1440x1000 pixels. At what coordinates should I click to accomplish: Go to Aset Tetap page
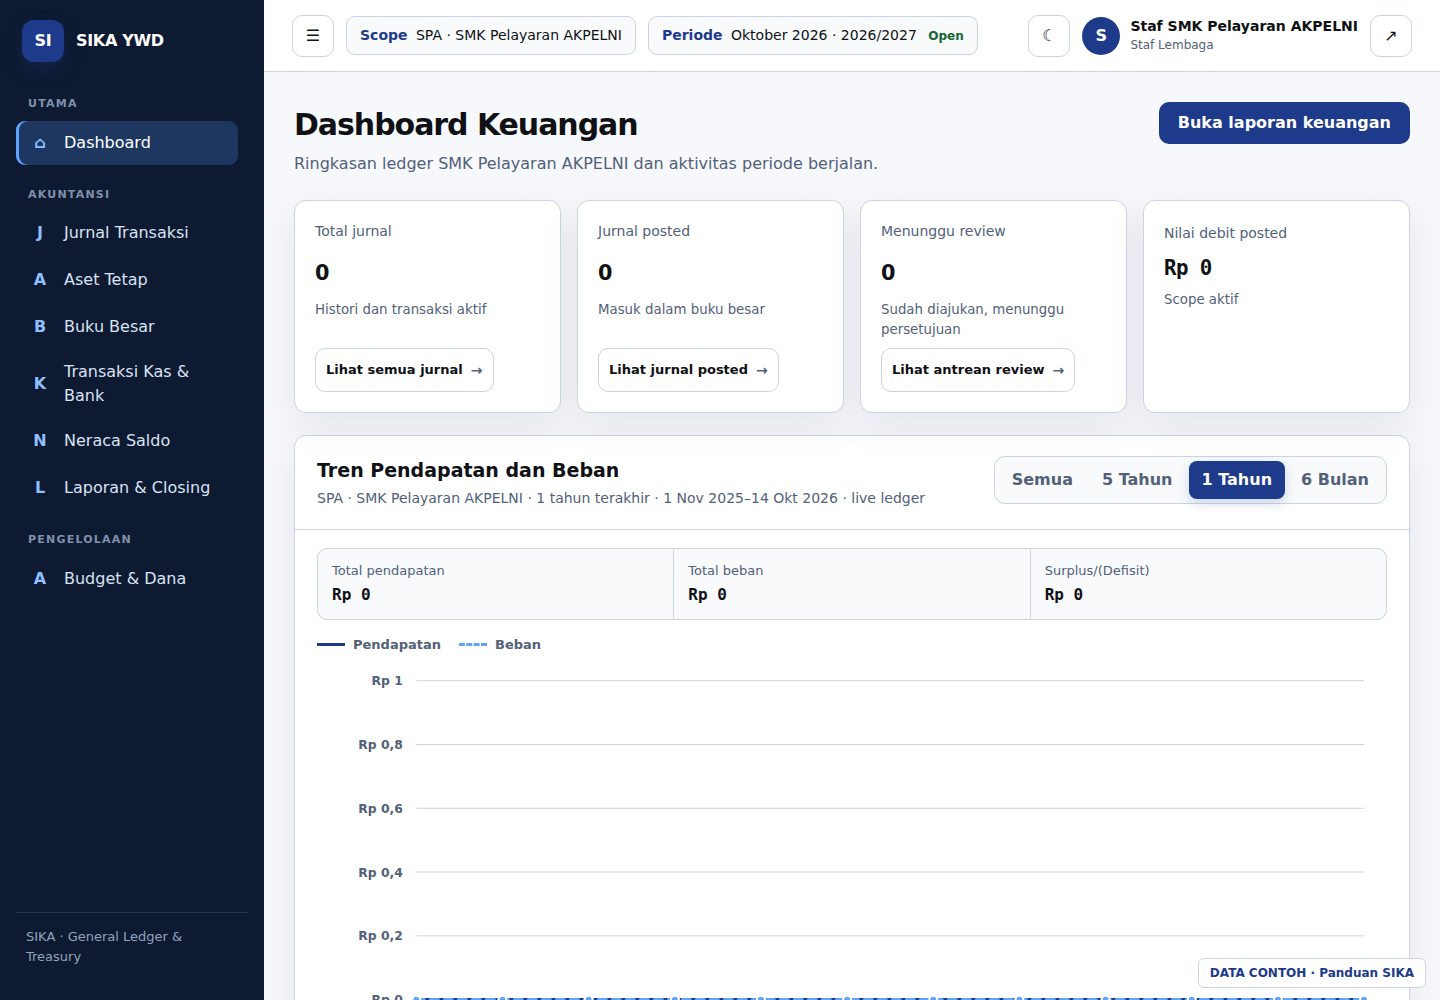click(127, 280)
